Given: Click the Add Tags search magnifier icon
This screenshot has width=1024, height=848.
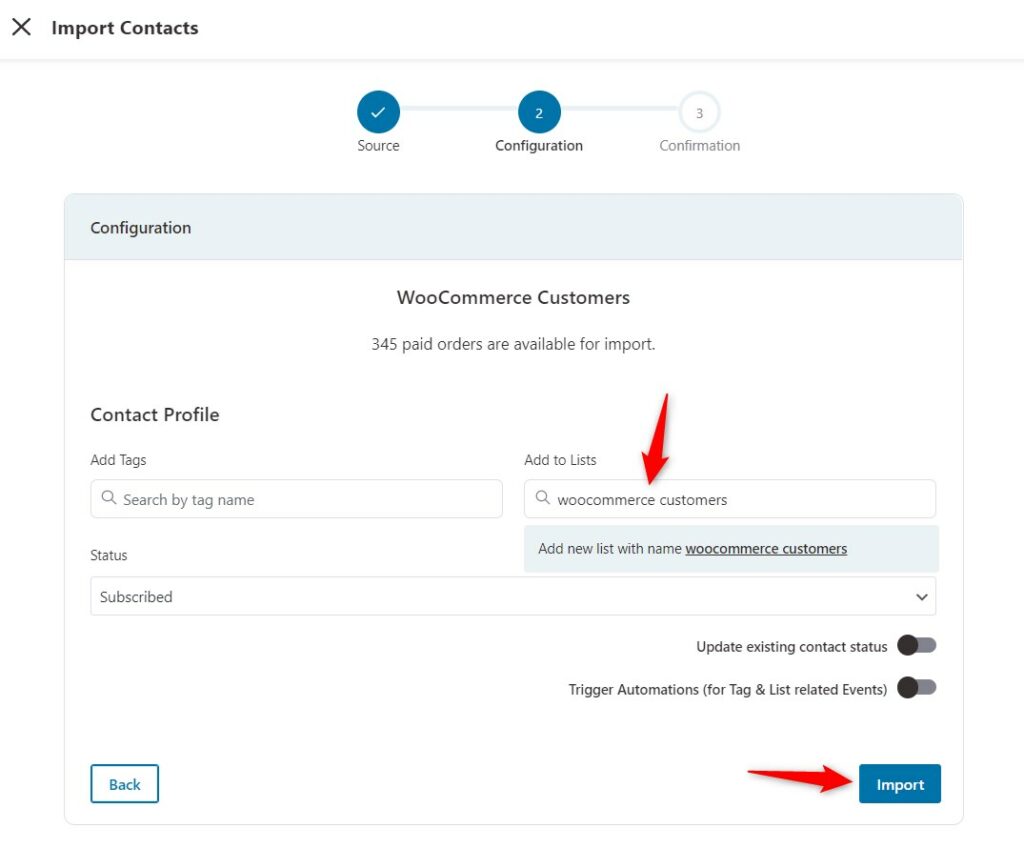Looking at the screenshot, I should 108,498.
